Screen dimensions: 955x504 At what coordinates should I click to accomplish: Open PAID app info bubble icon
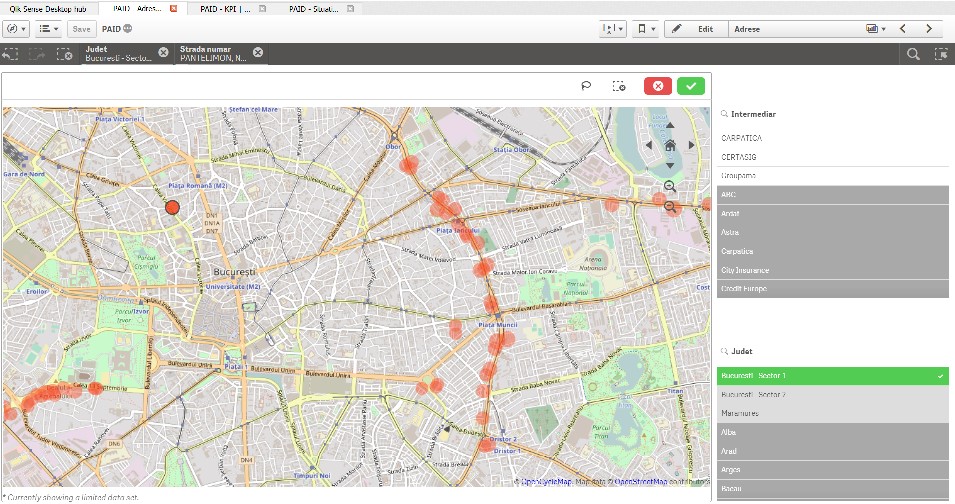pyautogui.click(x=127, y=29)
